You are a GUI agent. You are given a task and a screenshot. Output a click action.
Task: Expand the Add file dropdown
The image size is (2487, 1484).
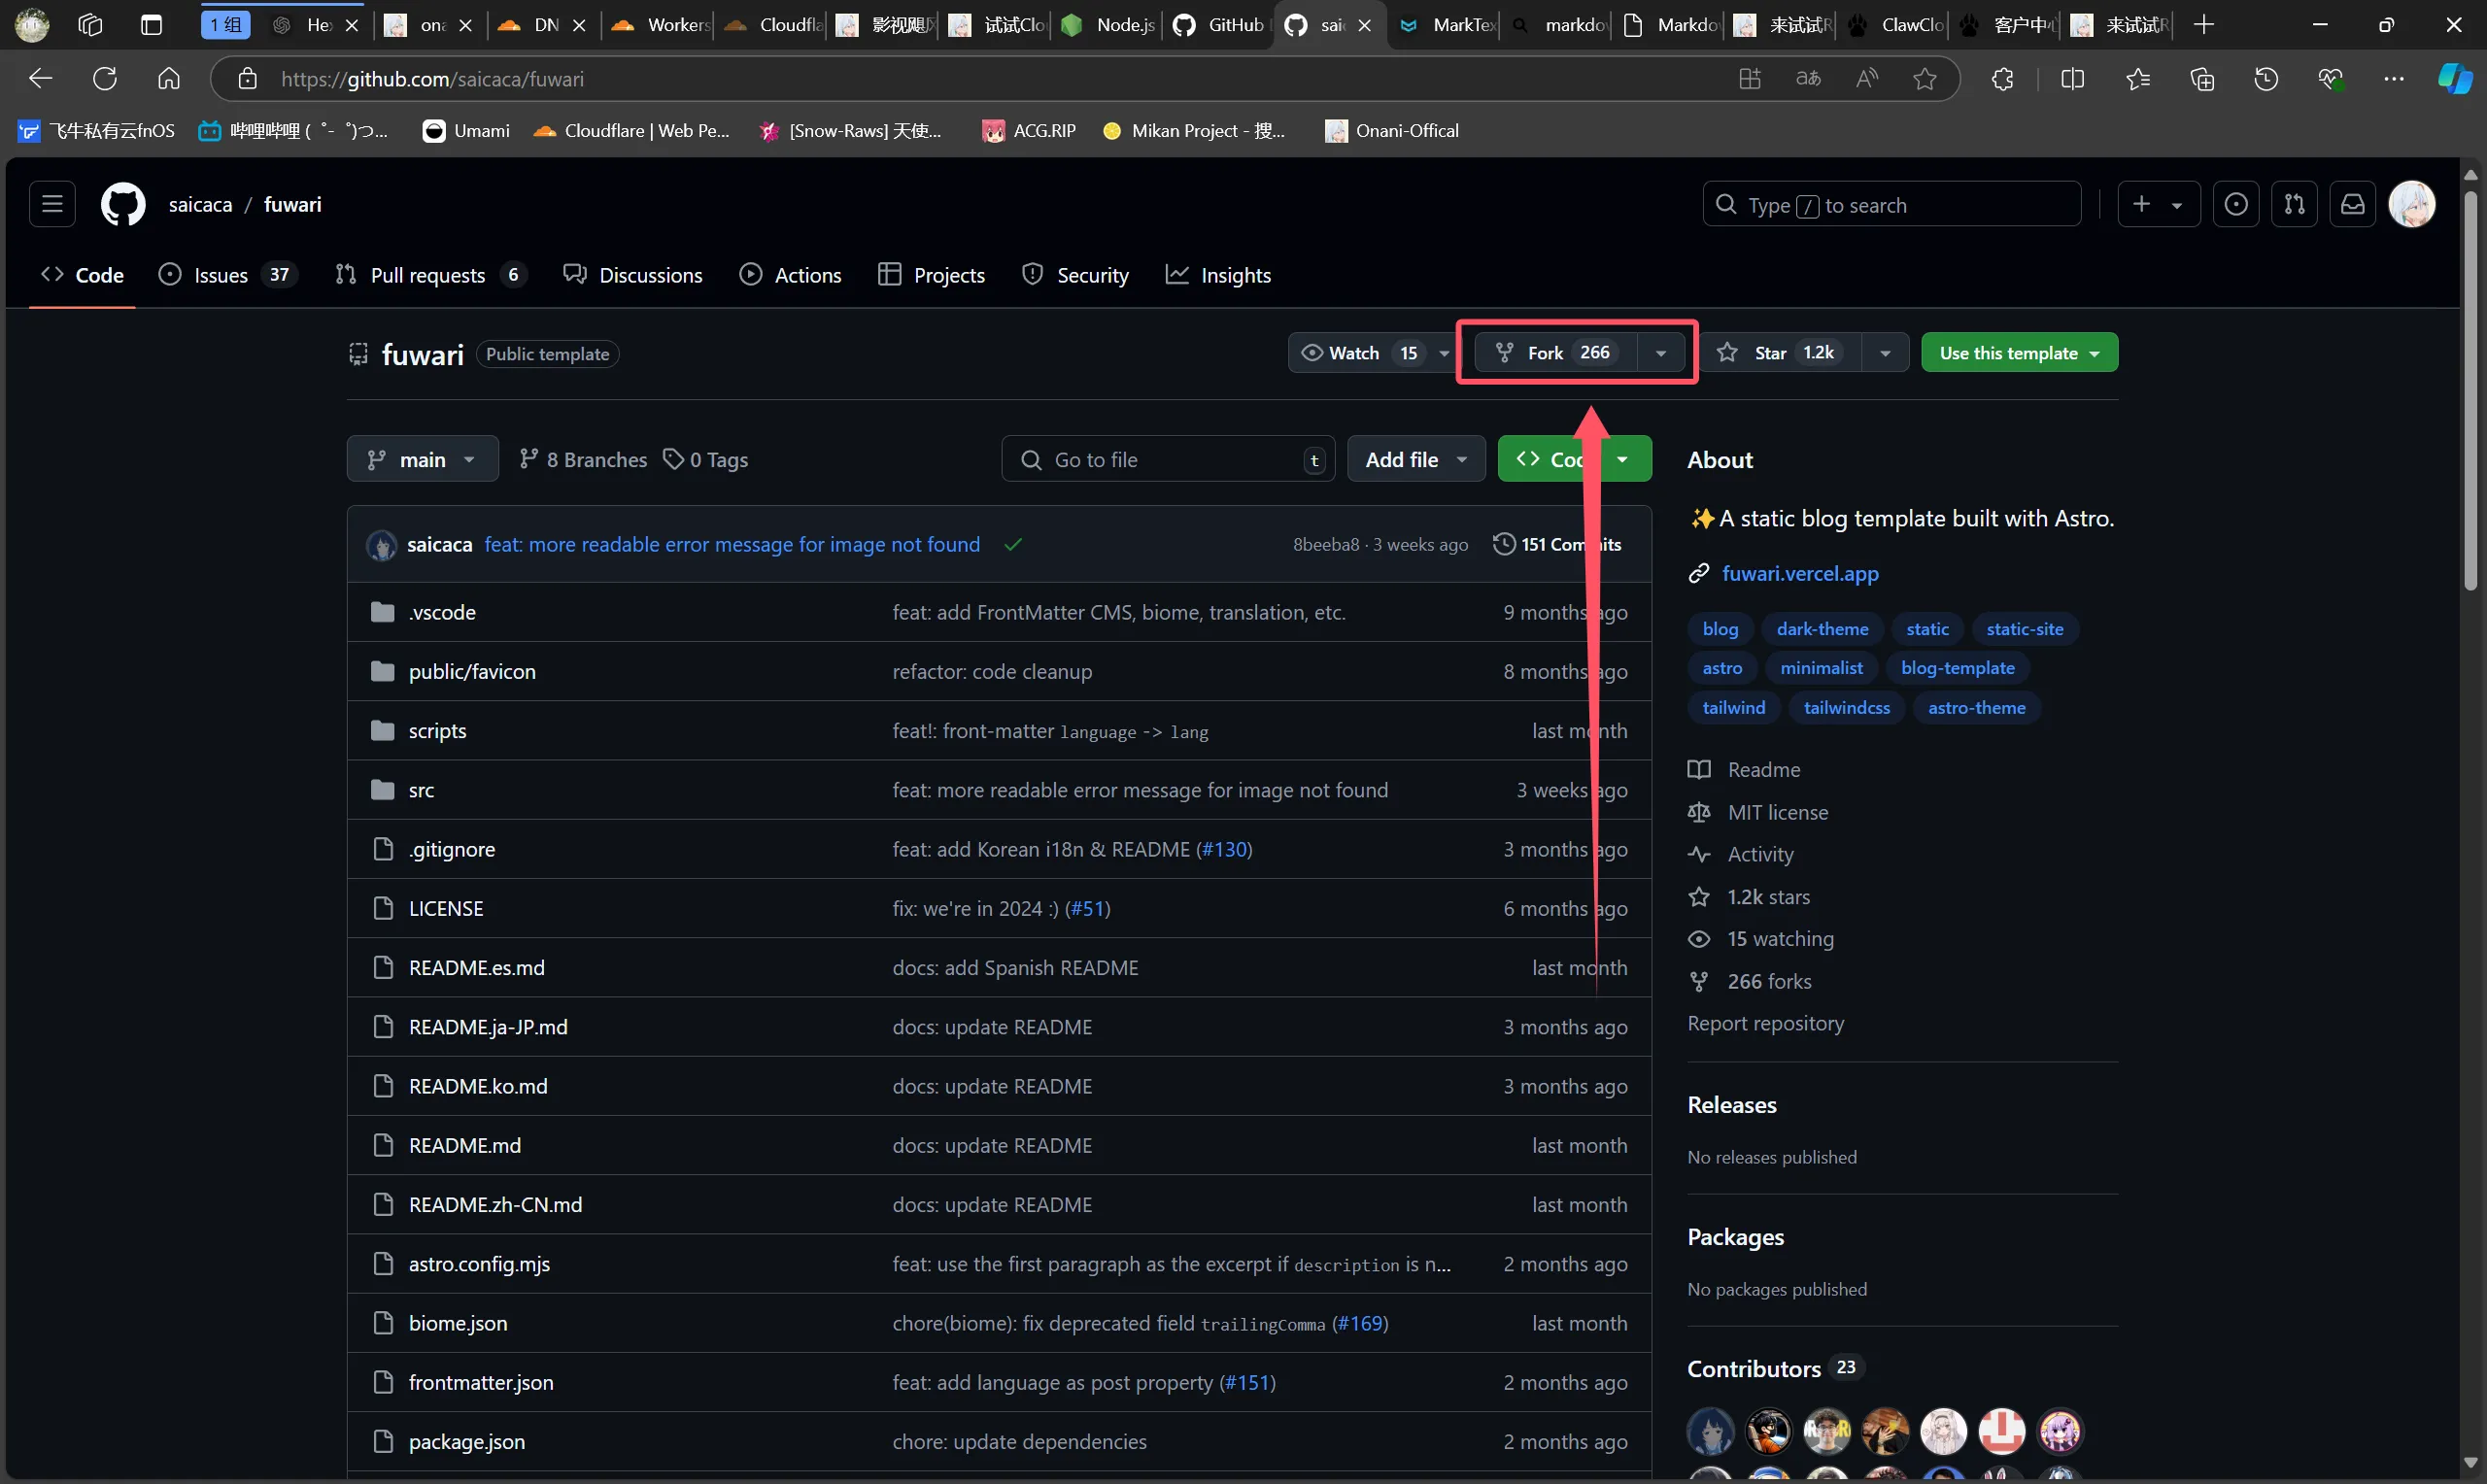1415,459
